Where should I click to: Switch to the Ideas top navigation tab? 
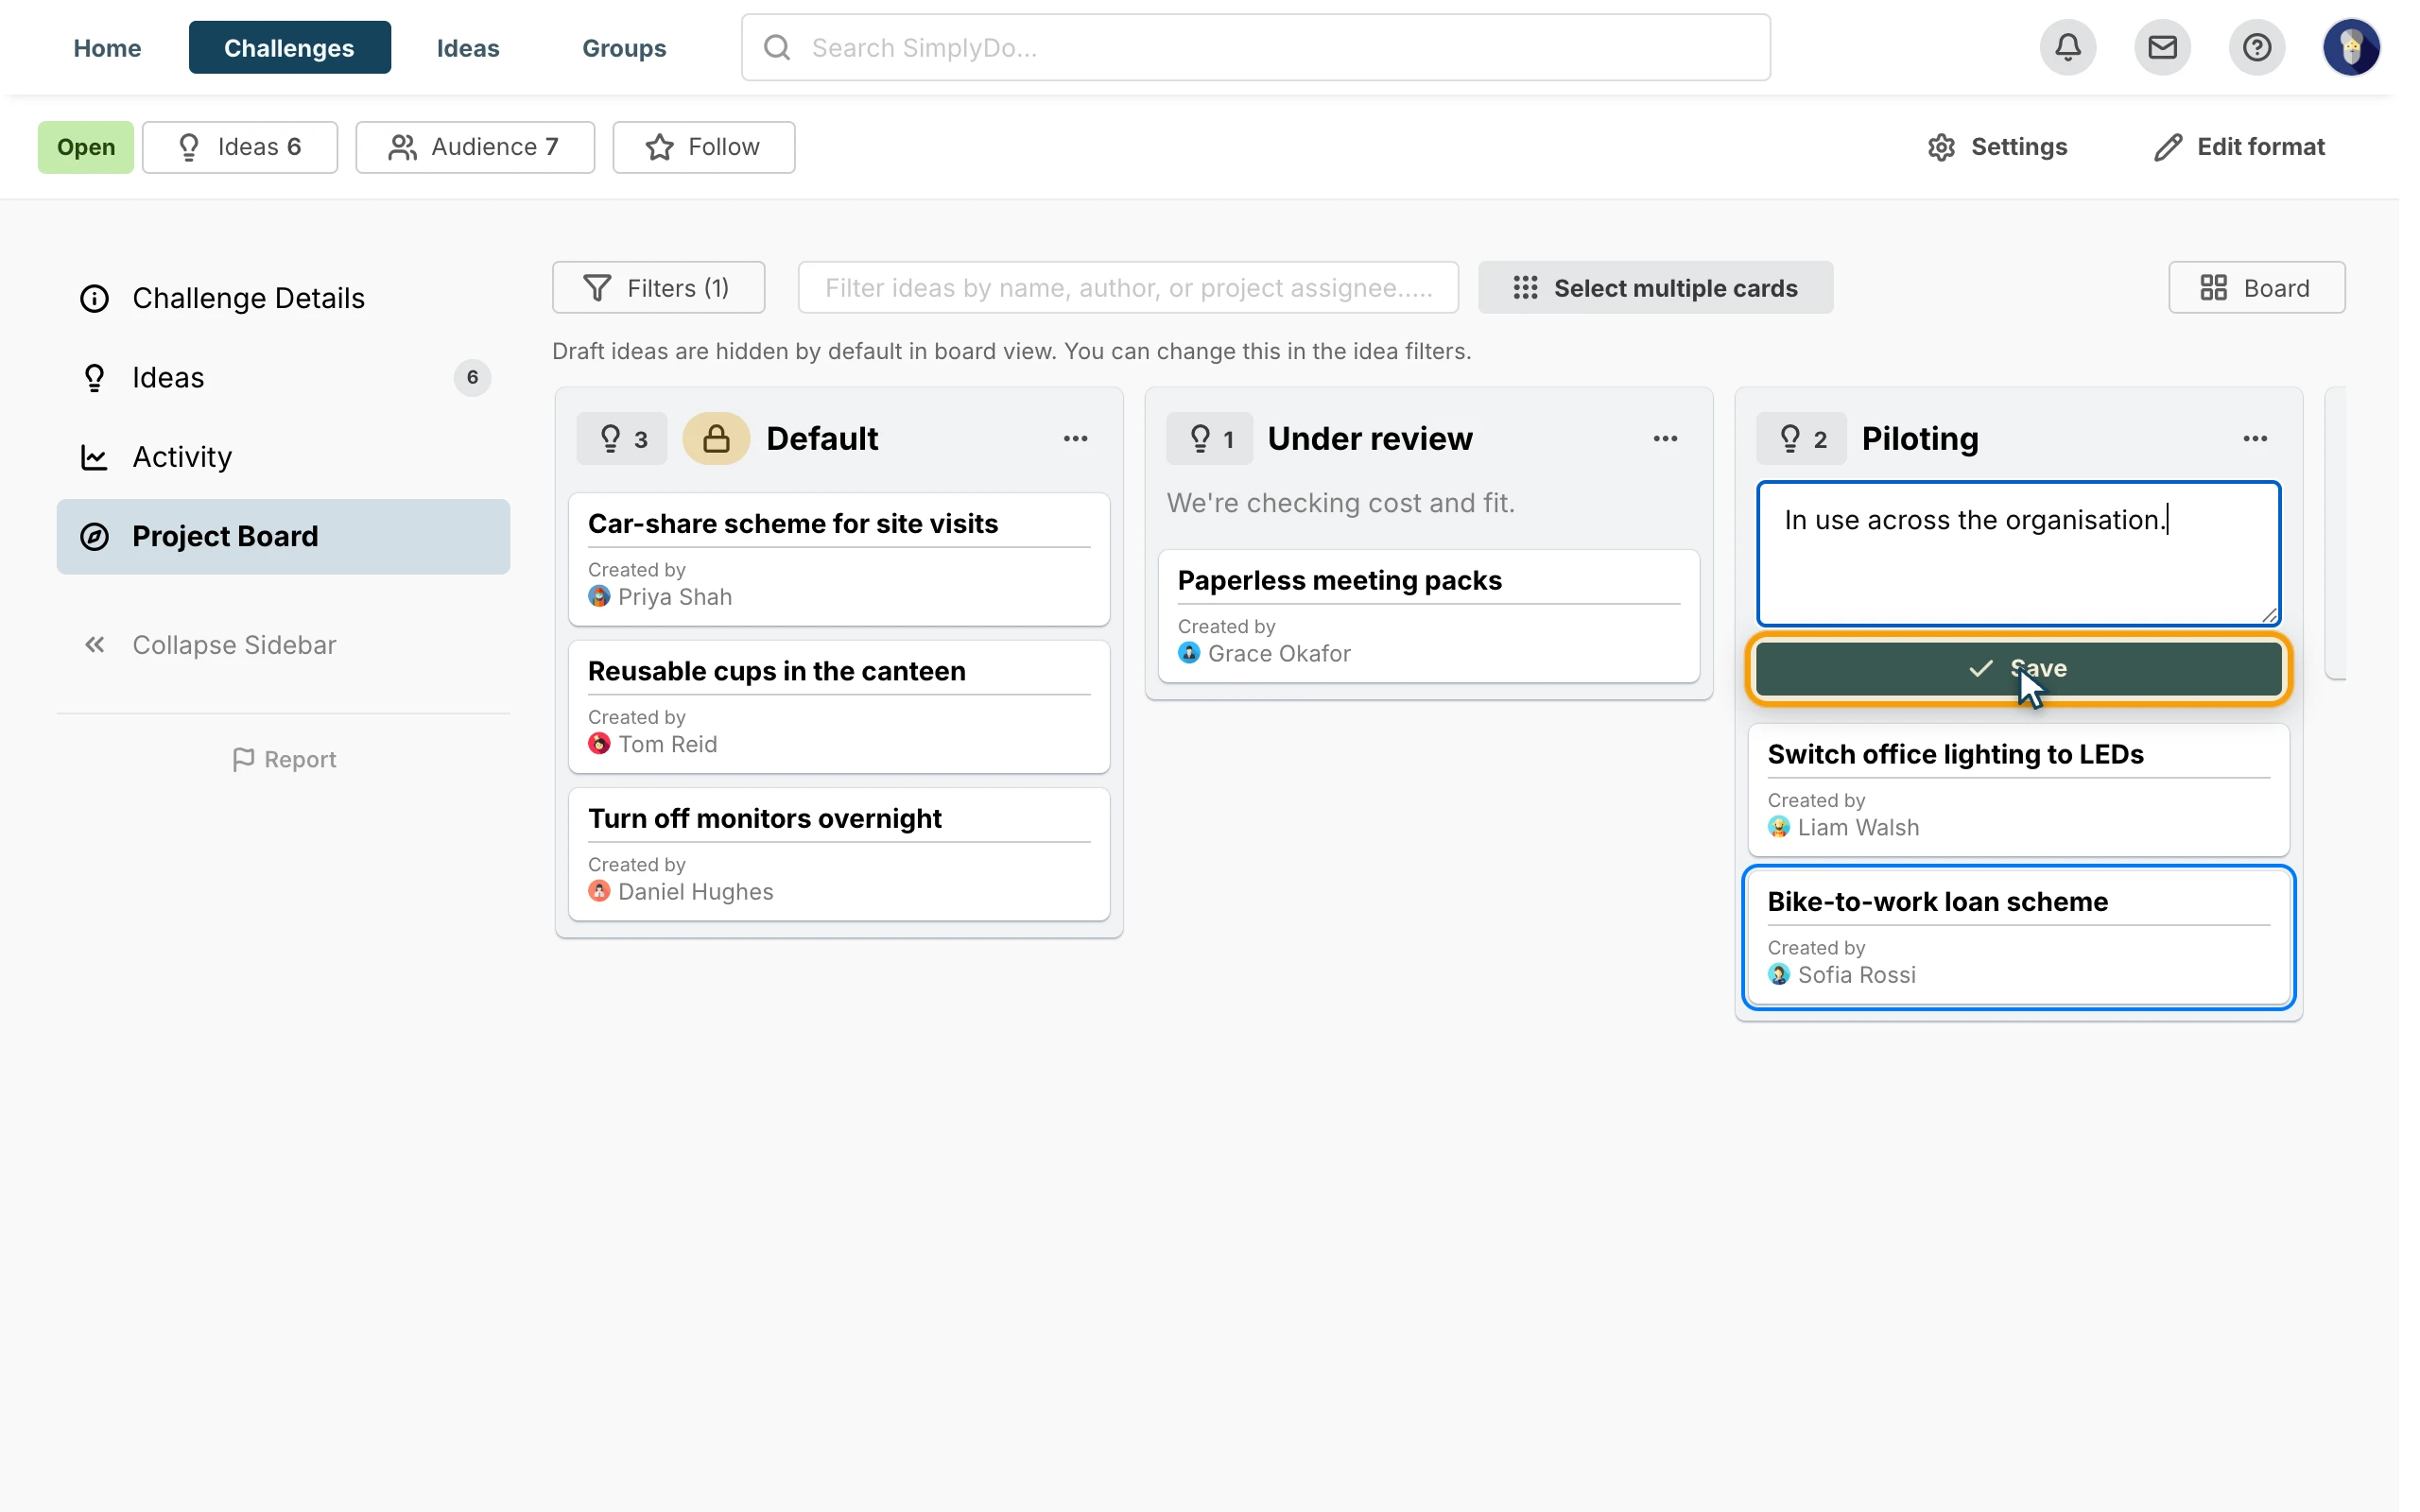tap(468, 47)
